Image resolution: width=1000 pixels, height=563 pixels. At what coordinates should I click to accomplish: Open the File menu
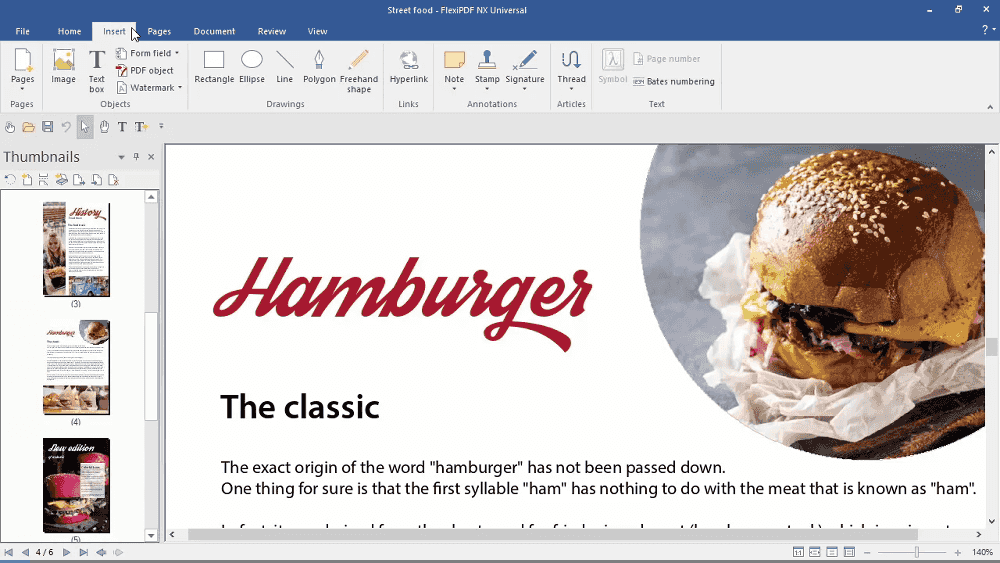(22, 31)
